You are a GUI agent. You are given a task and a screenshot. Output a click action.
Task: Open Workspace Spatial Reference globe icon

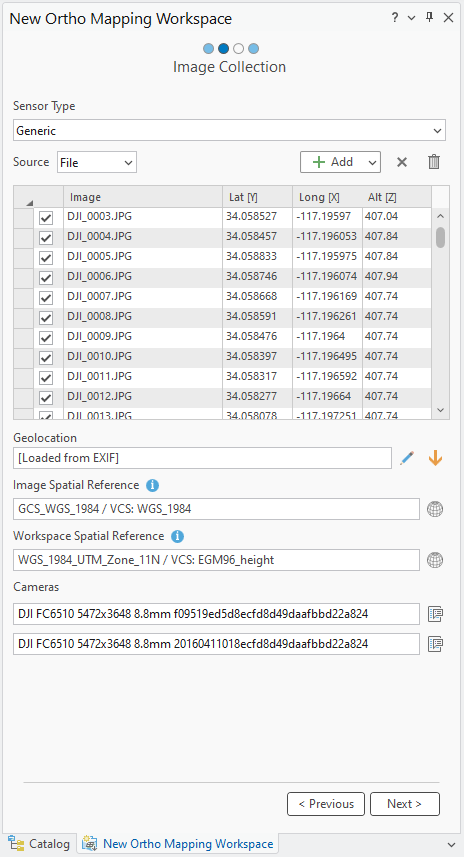coord(435,560)
